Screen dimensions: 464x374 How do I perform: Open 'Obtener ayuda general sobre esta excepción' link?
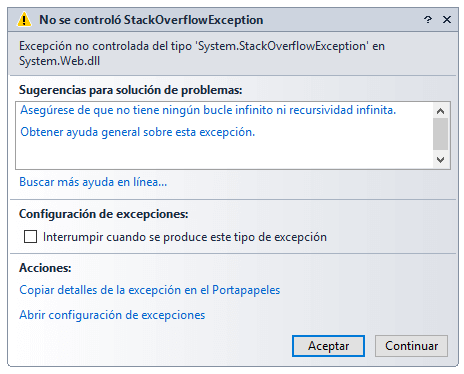tap(138, 132)
